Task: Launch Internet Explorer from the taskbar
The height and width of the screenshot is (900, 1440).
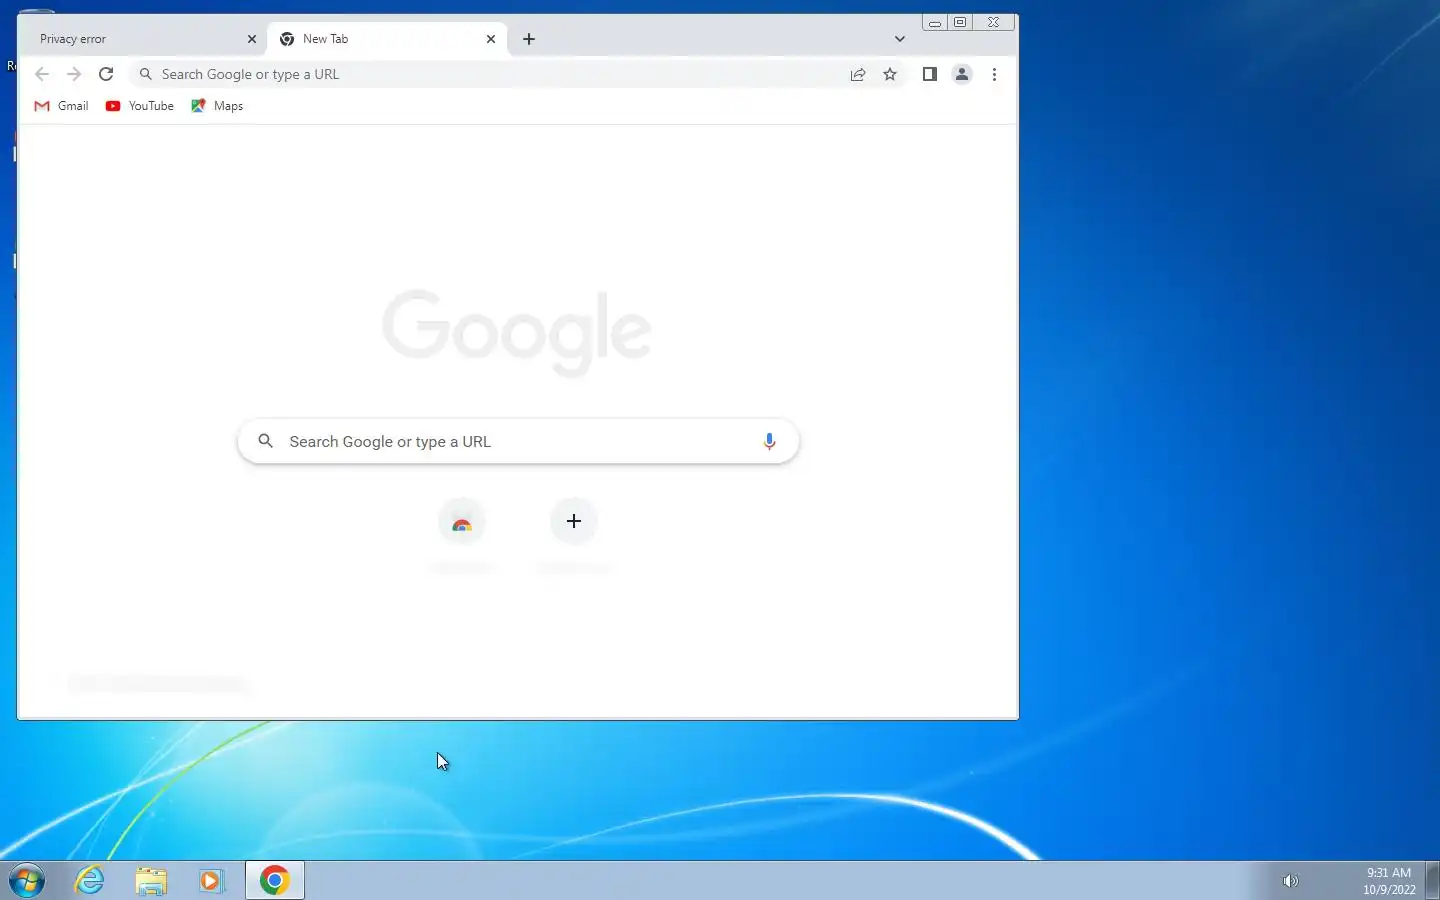Action: click(x=90, y=881)
